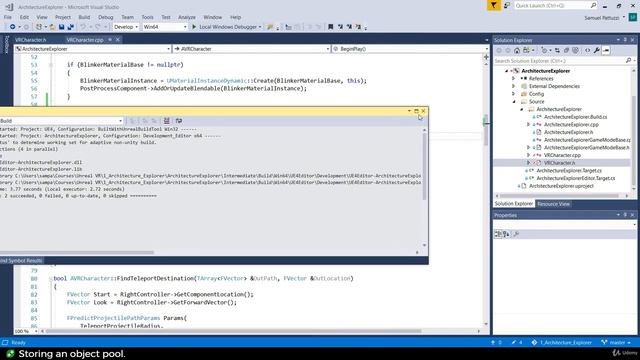
Task: Open the Local Windows Debugger dropdown arrow
Action: [260, 27]
